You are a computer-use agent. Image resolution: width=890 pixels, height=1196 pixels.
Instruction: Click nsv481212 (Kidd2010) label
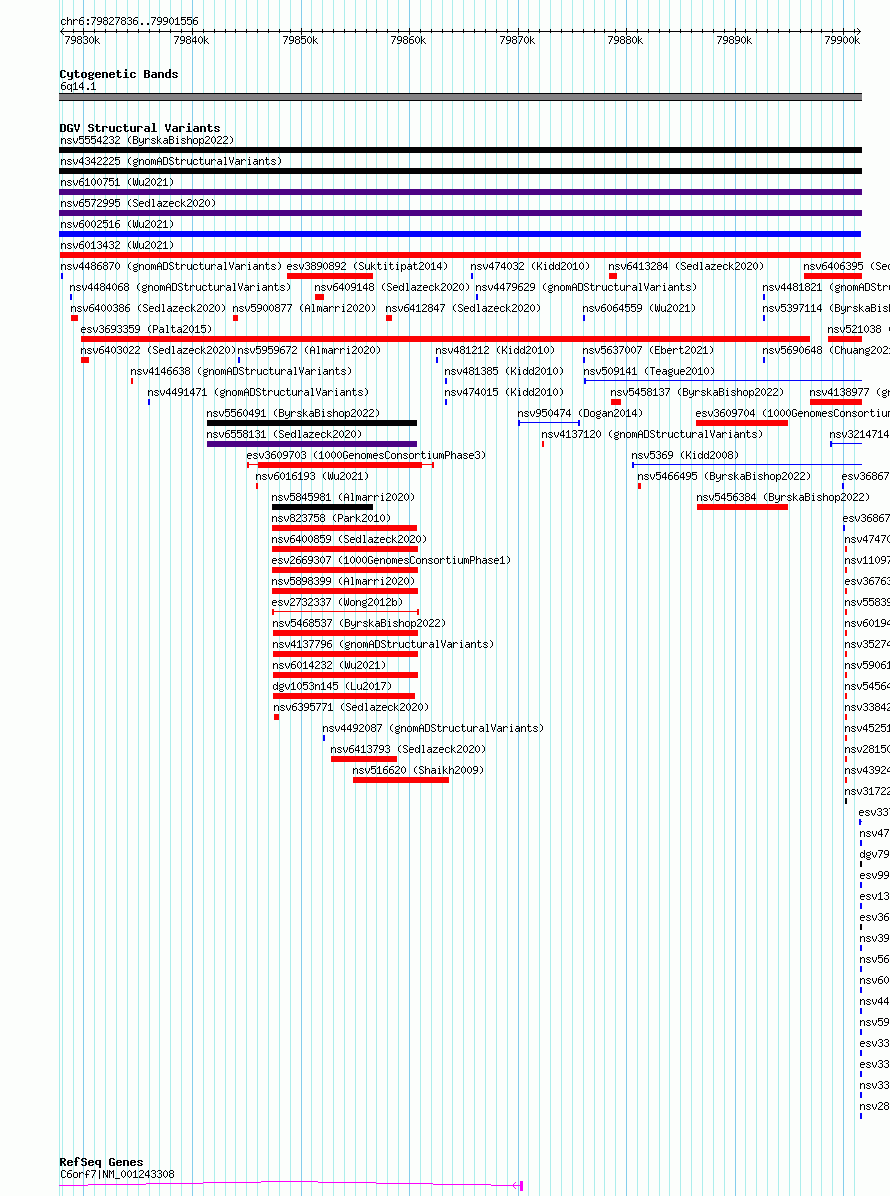point(495,350)
